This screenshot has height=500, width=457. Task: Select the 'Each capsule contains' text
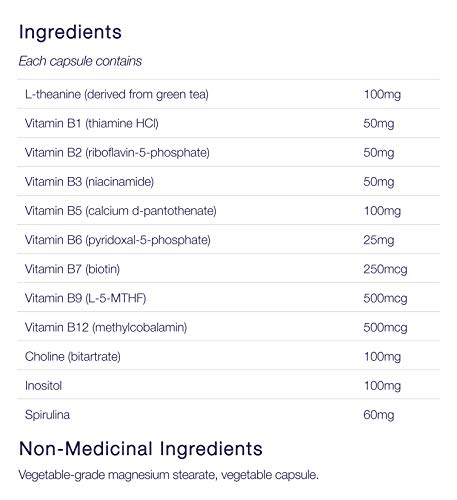(x=80, y=61)
